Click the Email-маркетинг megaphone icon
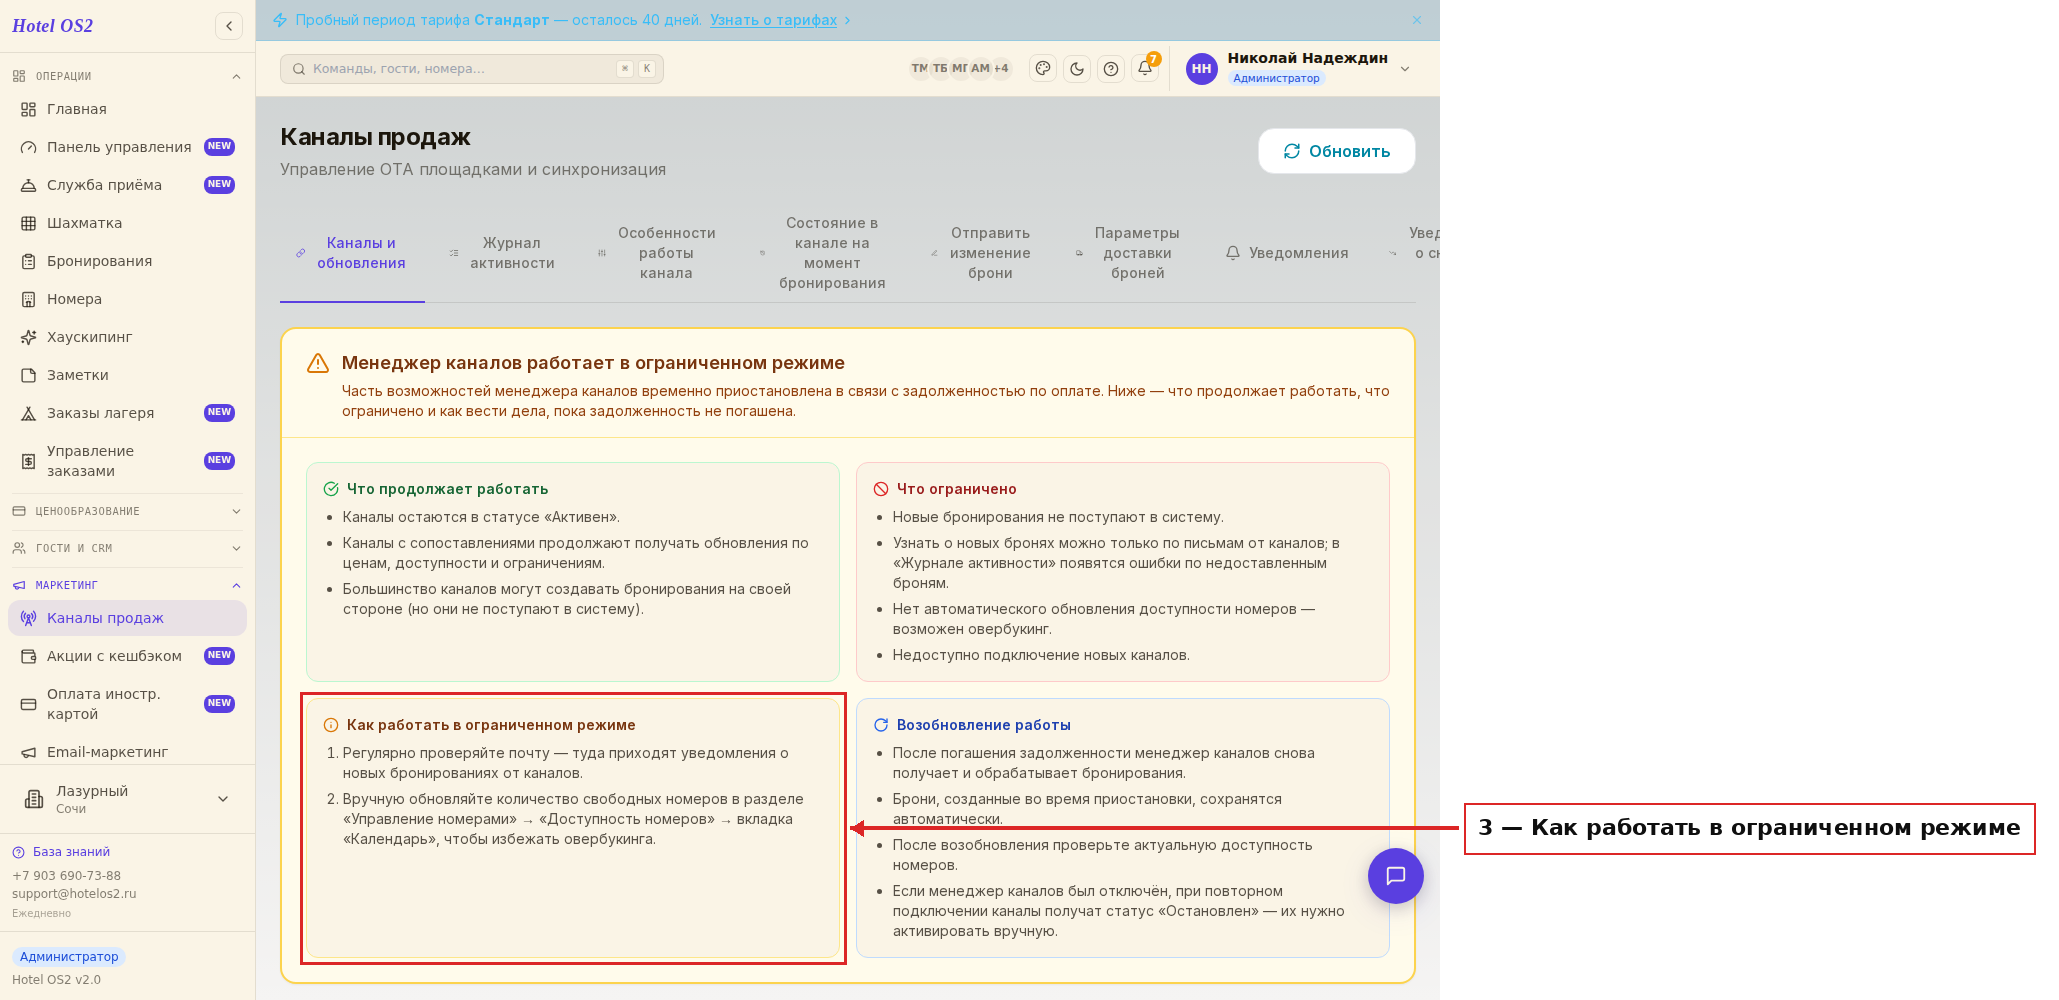This screenshot has width=2059, height=1000. 29,752
